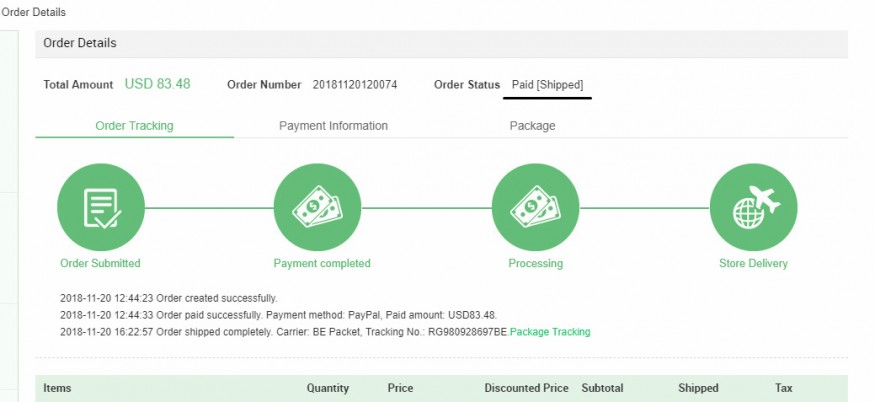Switch to the Payment Information tab
This screenshot has width=875, height=402.
[333, 126]
